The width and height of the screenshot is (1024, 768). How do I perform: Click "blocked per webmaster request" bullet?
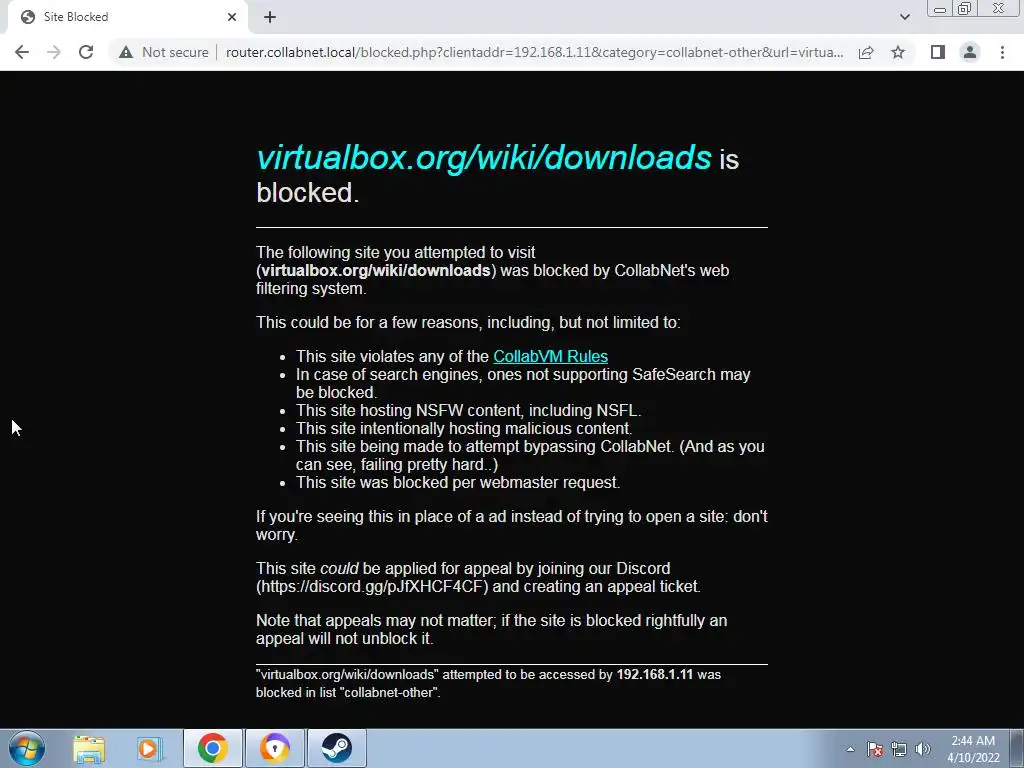coord(458,483)
